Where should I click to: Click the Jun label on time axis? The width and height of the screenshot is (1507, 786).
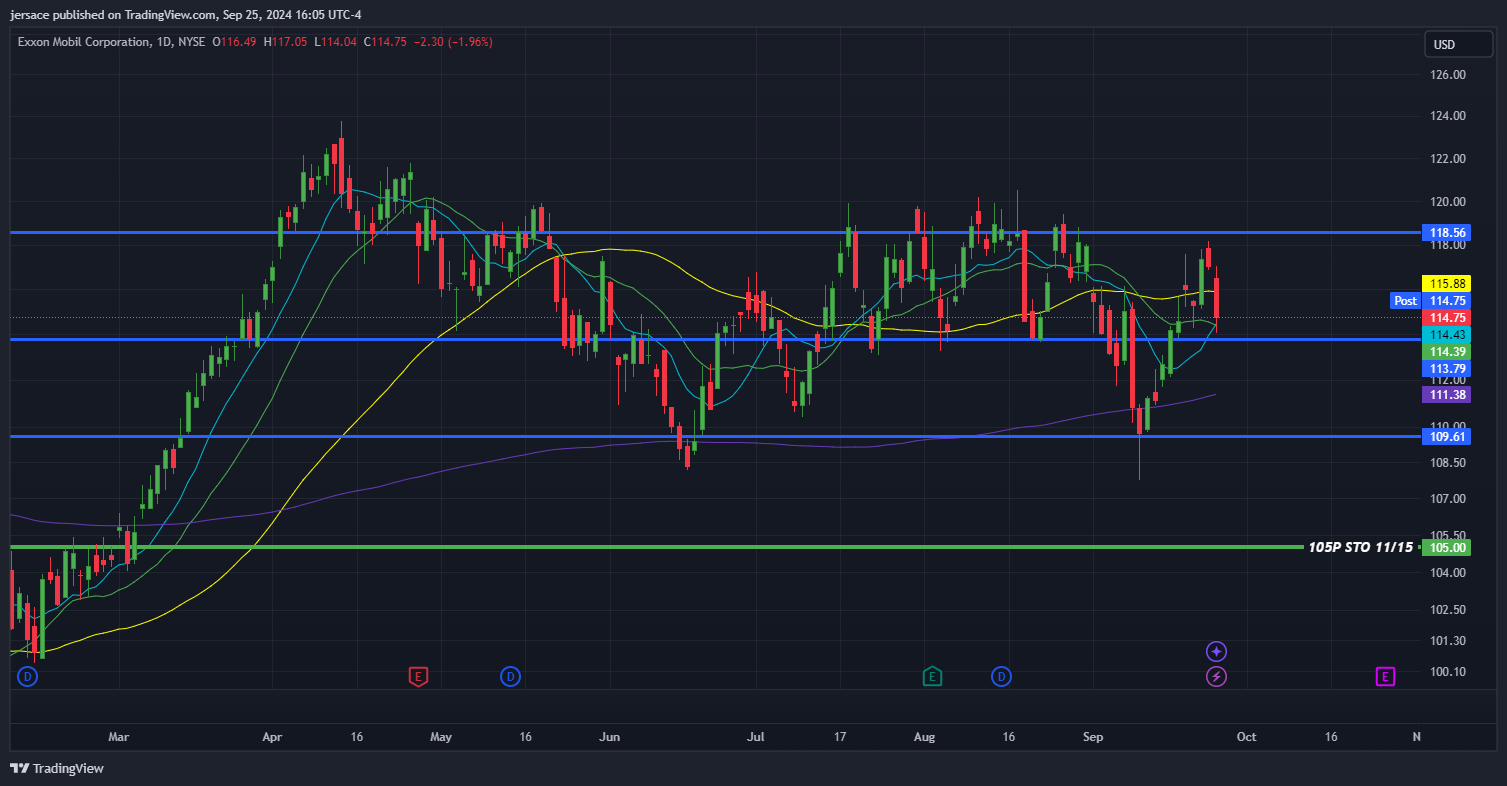tap(610, 737)
